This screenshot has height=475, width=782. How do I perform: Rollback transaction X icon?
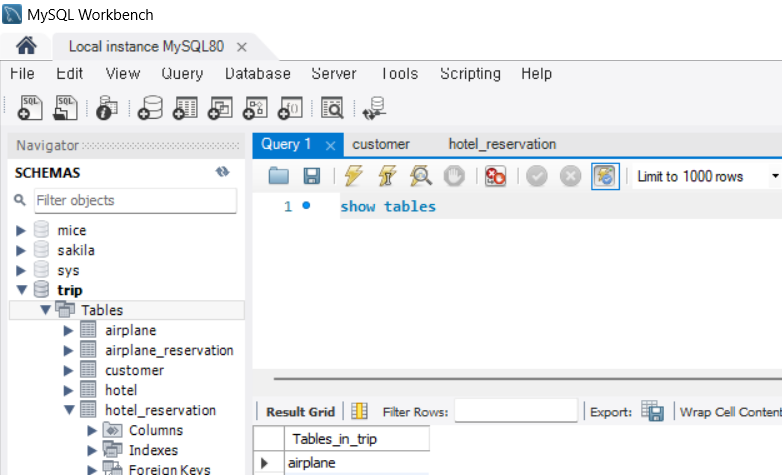[570, 176]
